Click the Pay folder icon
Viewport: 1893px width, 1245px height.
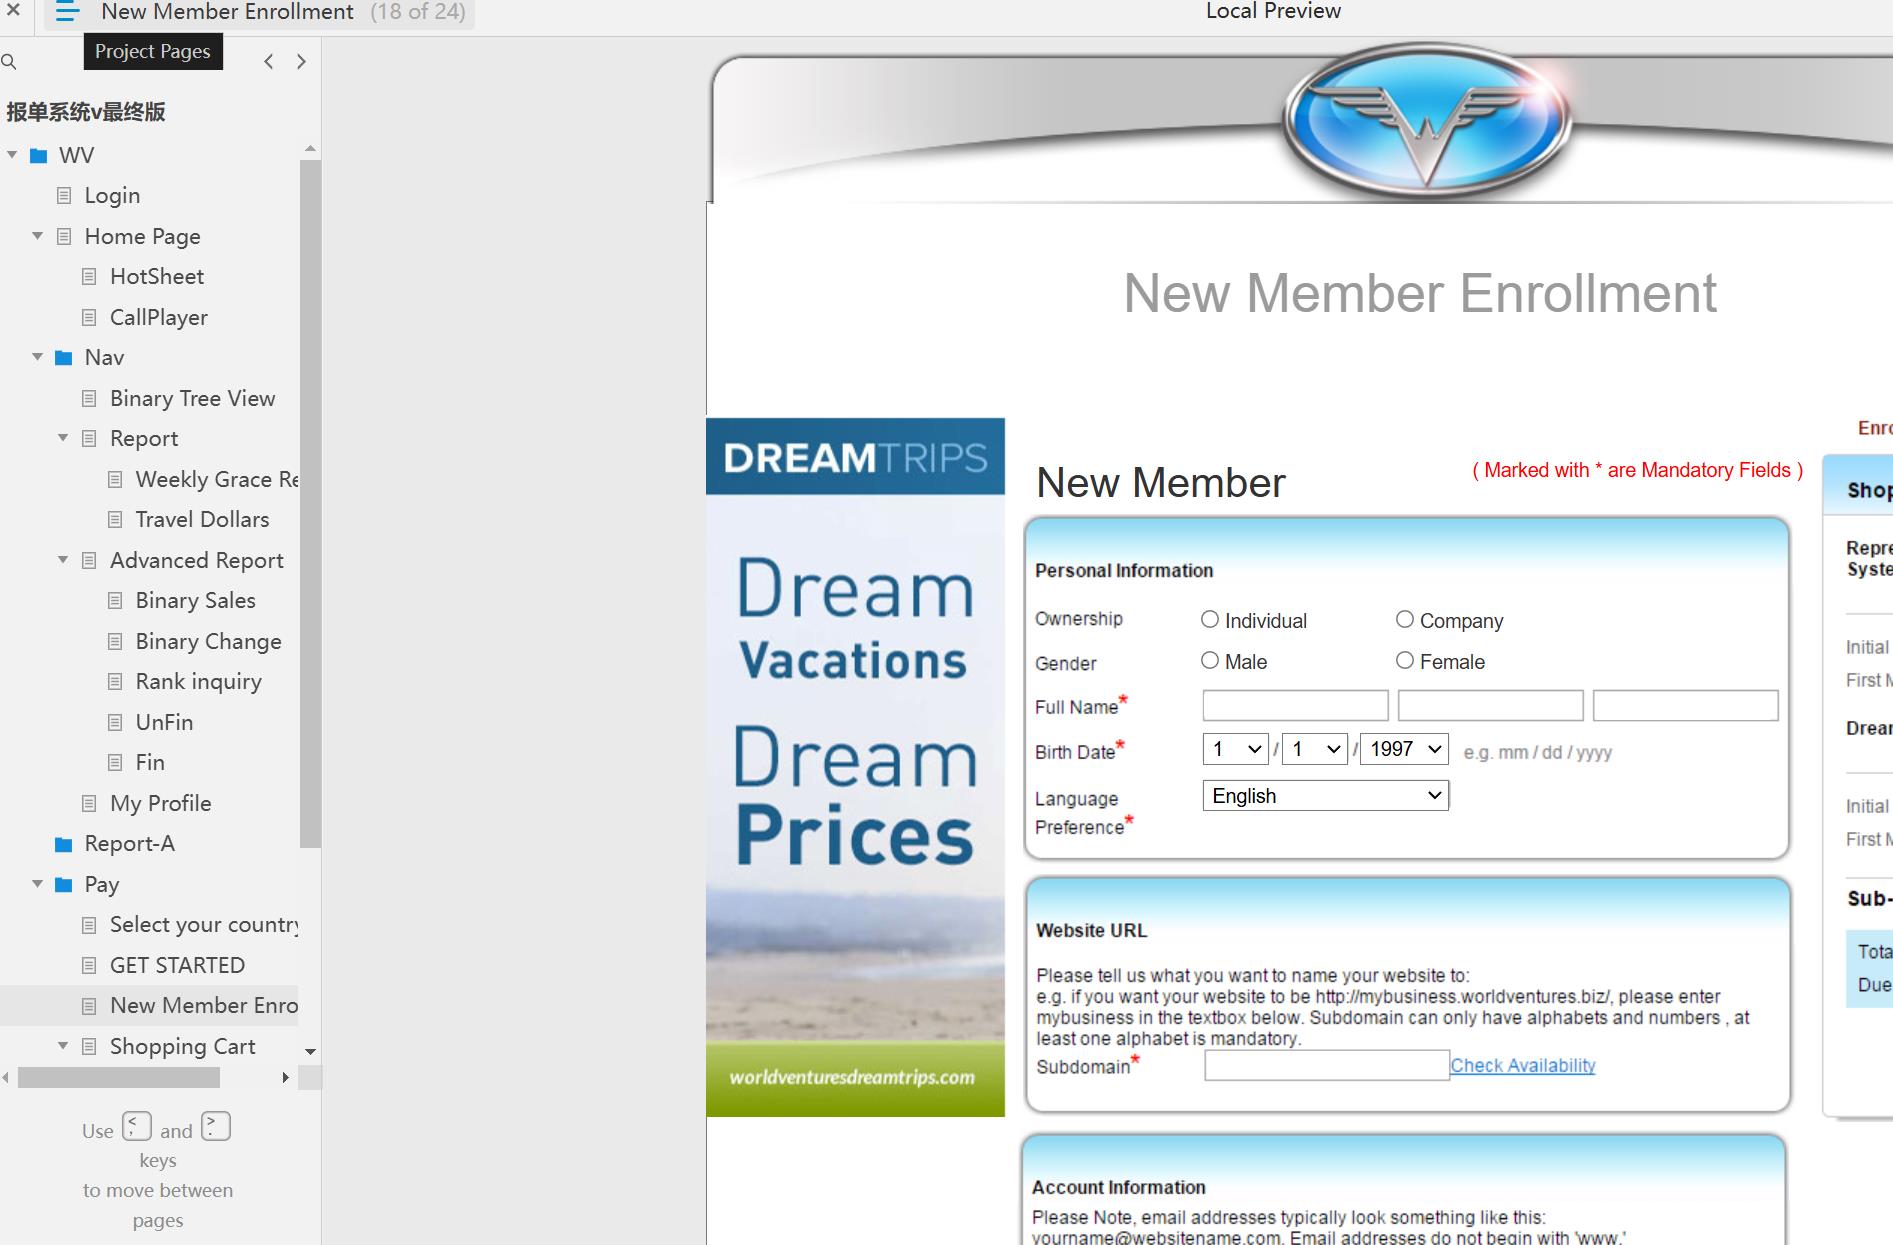coord(64,885)
